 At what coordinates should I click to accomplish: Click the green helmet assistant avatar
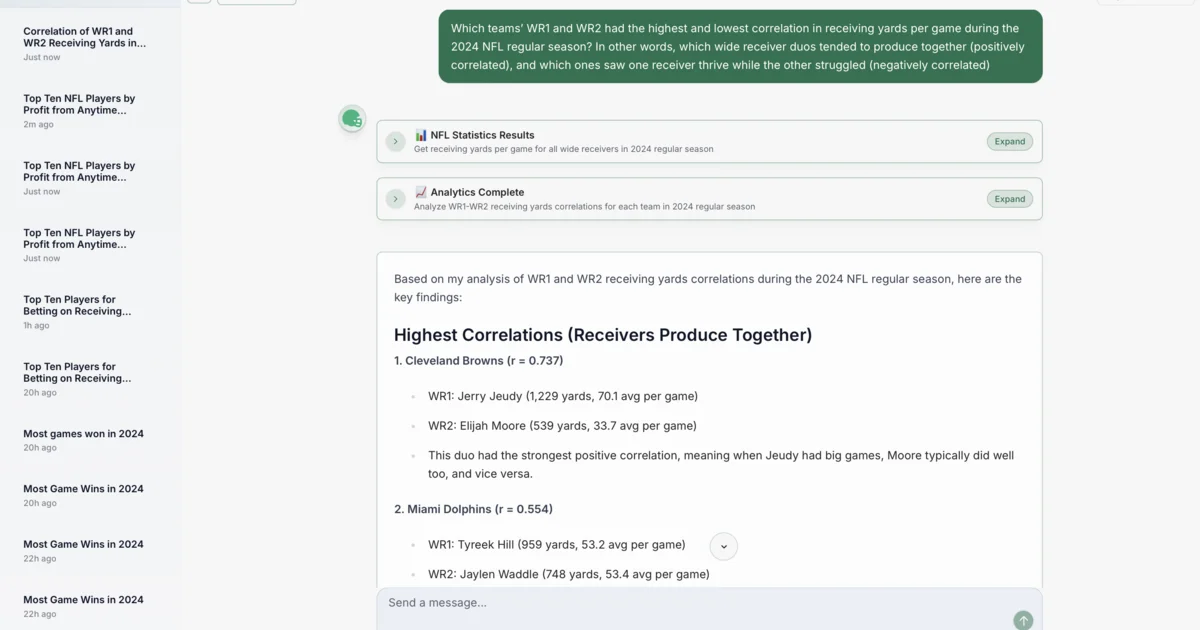point(352,119)
